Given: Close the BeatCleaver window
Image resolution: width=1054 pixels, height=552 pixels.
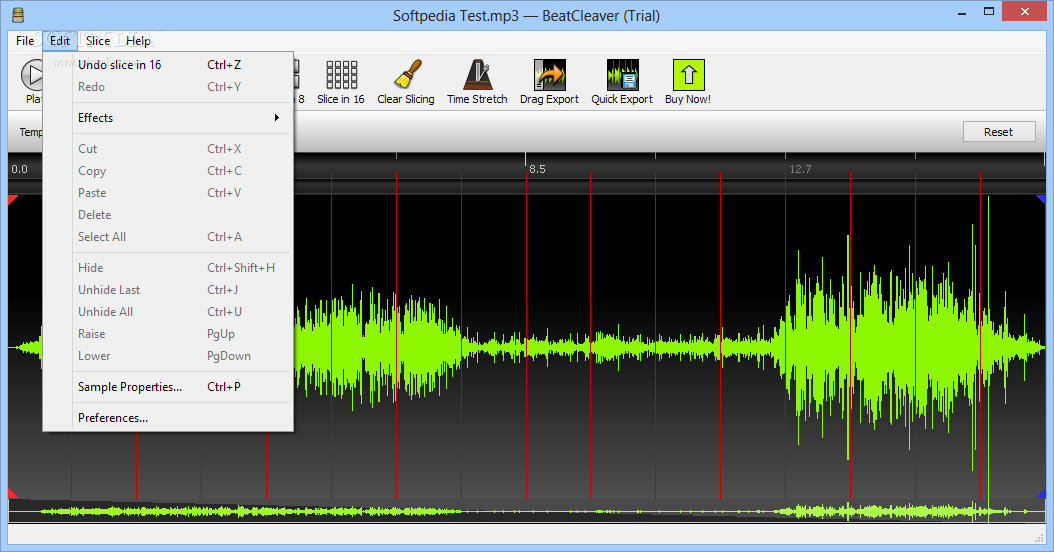Looking at the screenshot, I should 1025,11.
